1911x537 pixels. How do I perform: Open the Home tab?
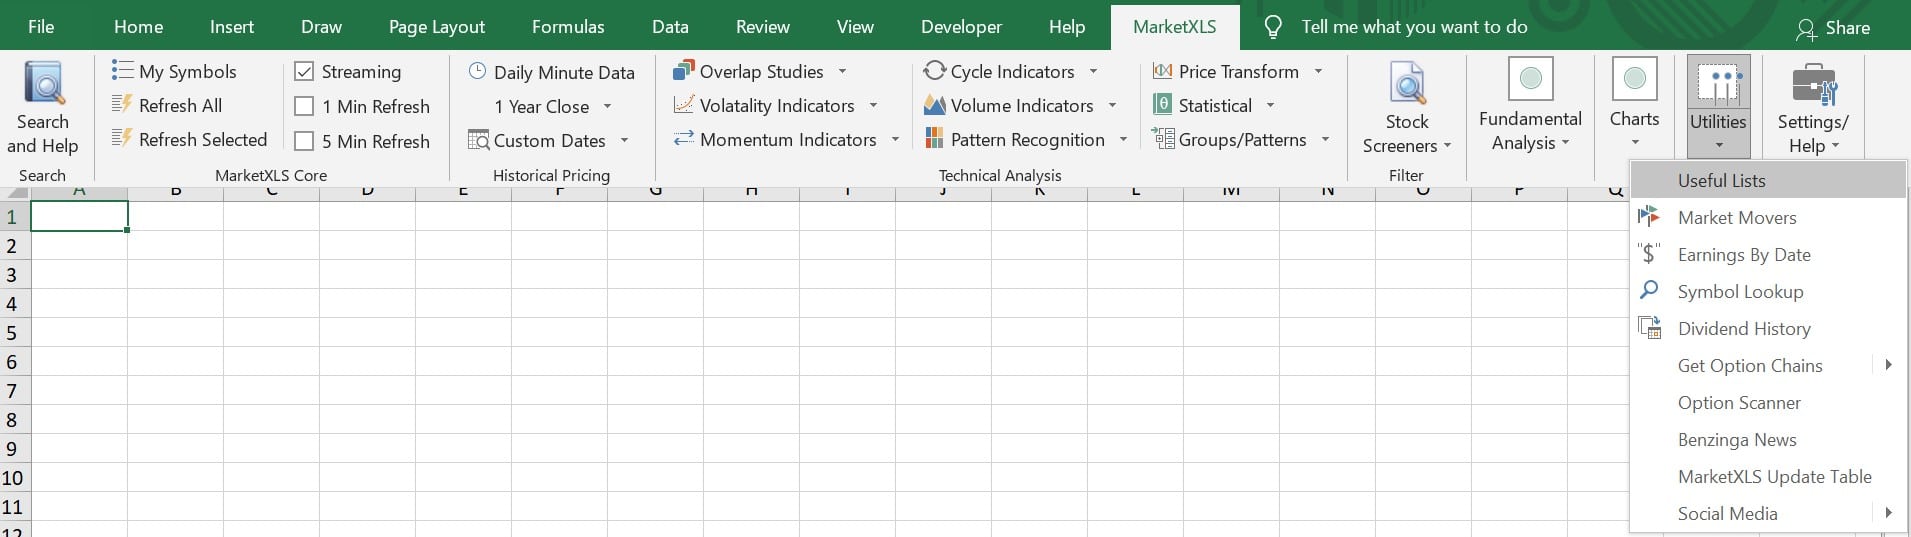click(x=138, y=27)
